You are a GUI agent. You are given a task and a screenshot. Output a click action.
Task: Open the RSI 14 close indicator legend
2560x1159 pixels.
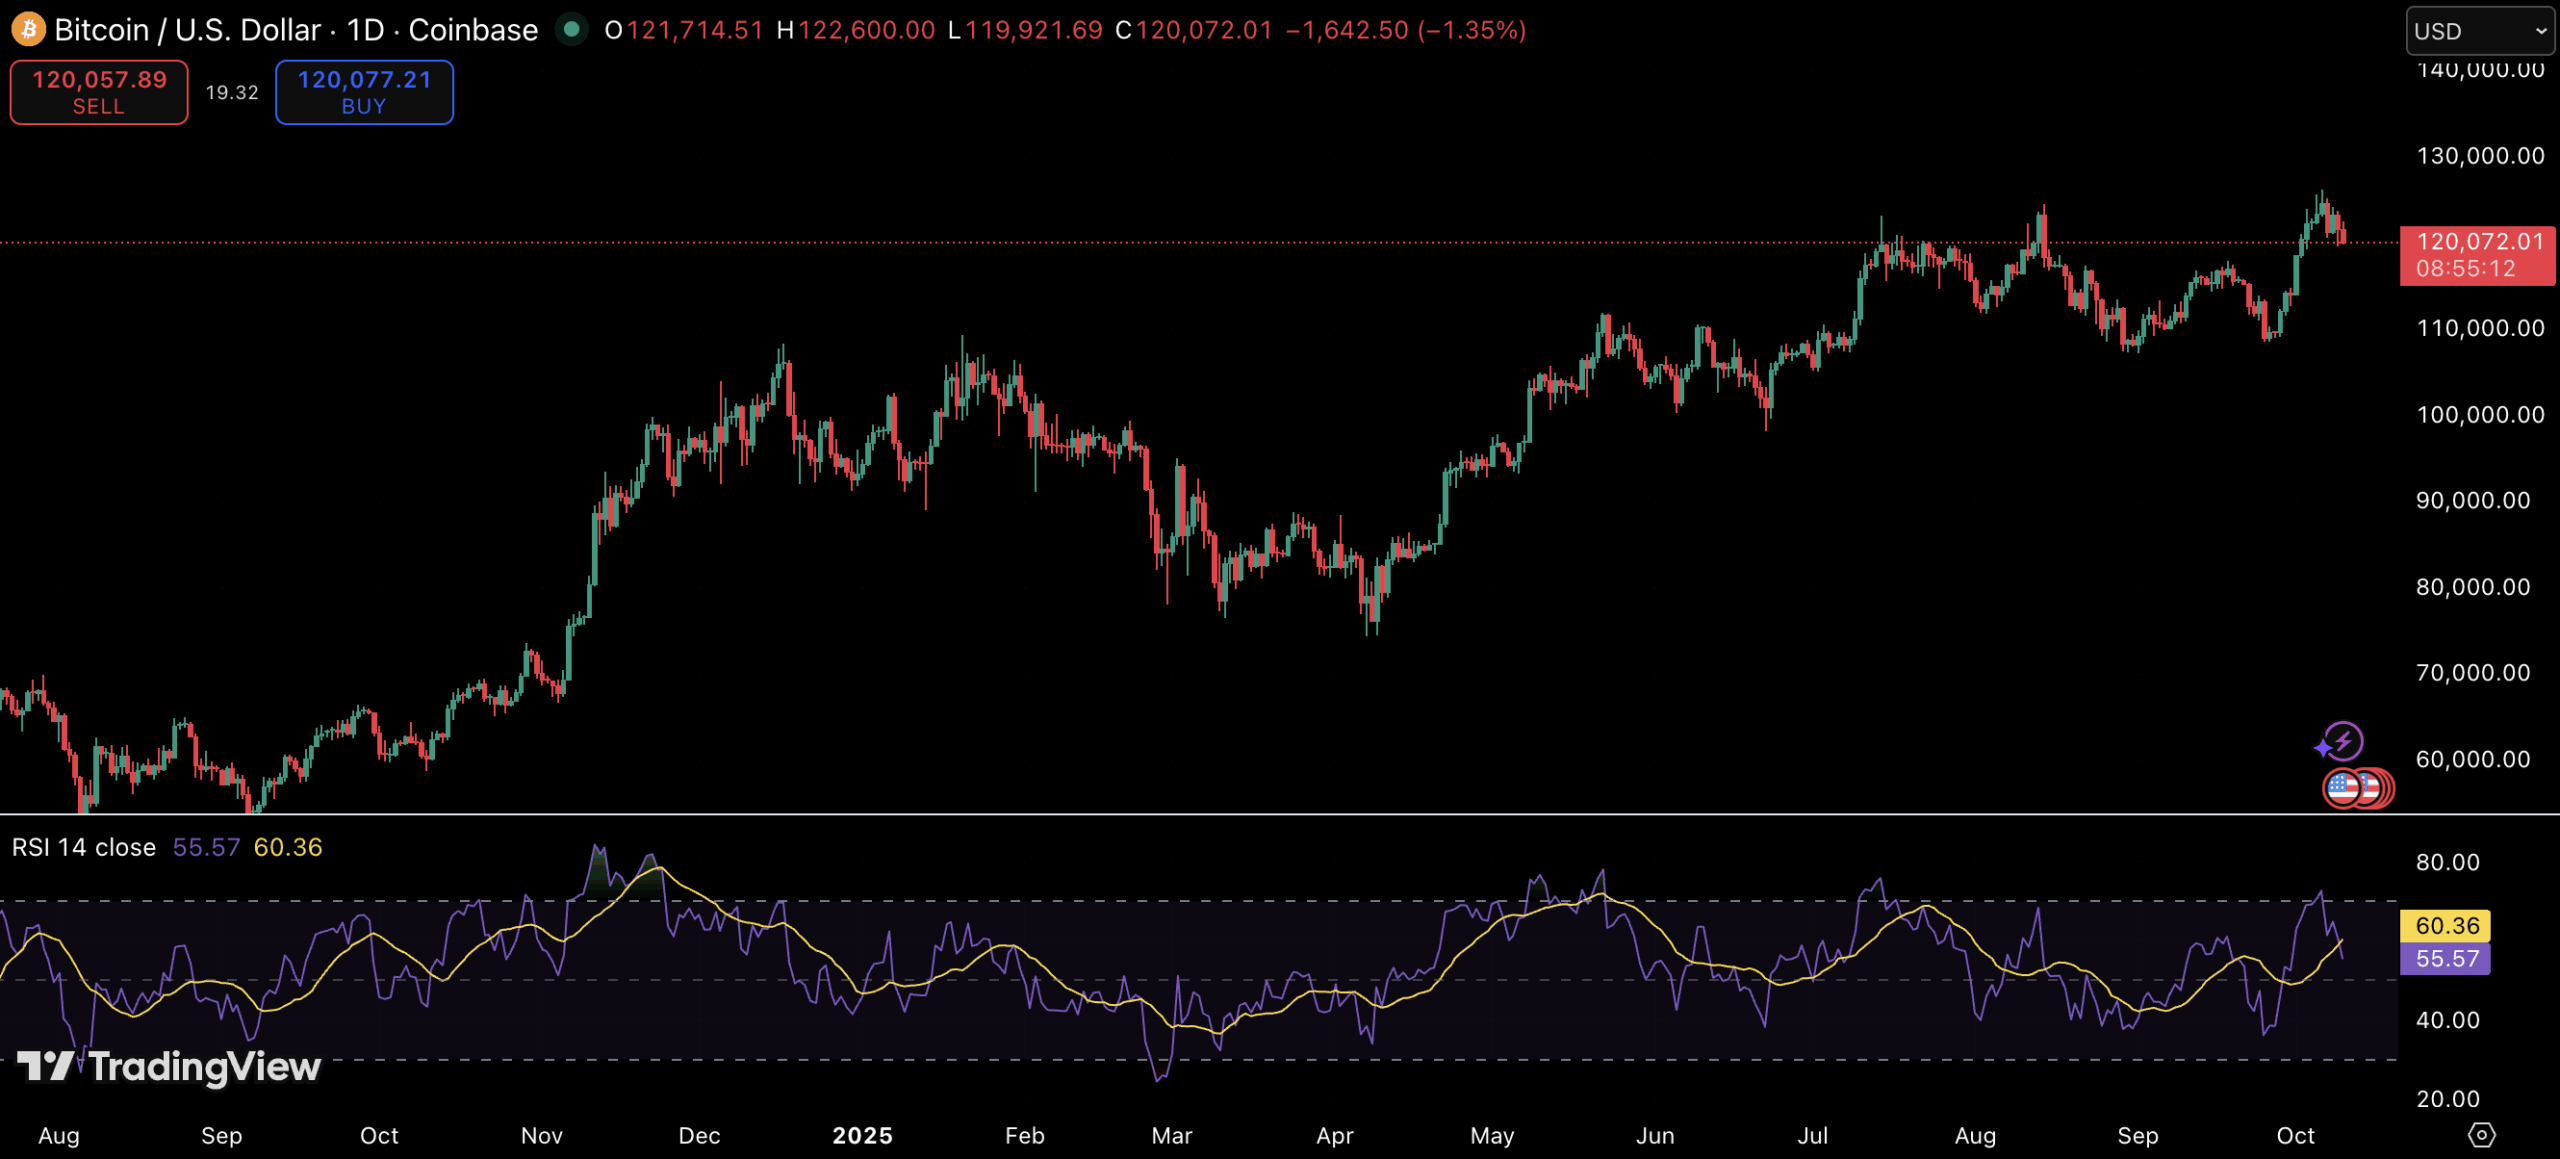(x=84, y=848)
